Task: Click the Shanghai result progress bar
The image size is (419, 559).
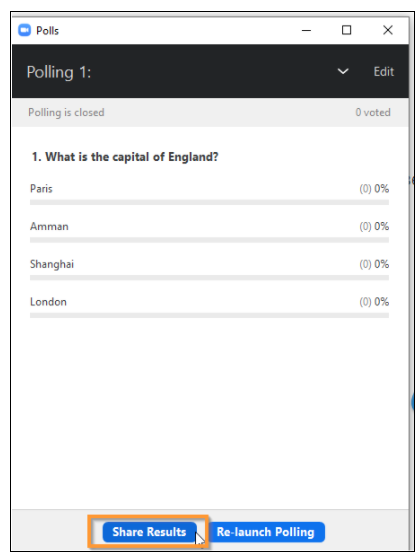Action: pos(209,278)
